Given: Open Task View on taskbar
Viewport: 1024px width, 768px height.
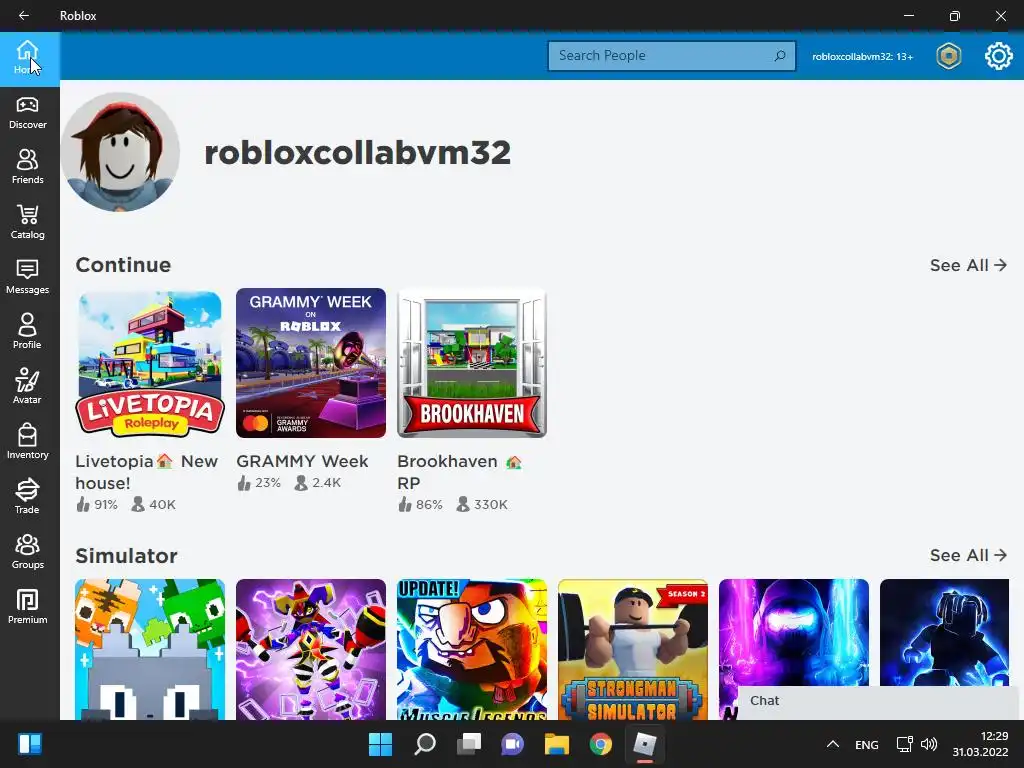Looking at the screenshot, I should 468,744.
